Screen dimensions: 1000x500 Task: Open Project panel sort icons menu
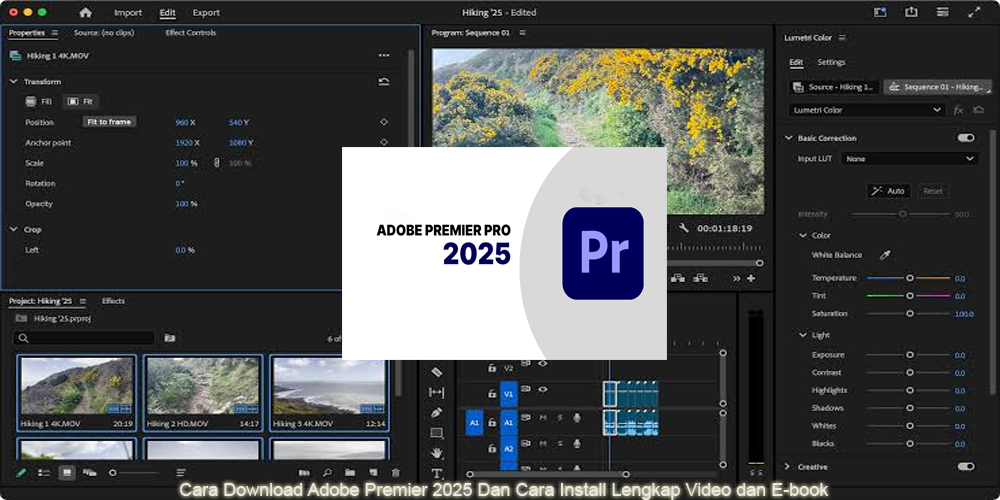pos(181,473)
